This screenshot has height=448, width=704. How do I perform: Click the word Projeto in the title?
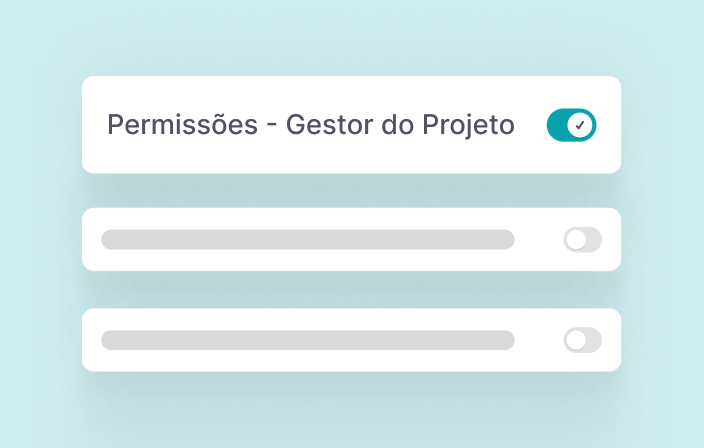[466, 125]
